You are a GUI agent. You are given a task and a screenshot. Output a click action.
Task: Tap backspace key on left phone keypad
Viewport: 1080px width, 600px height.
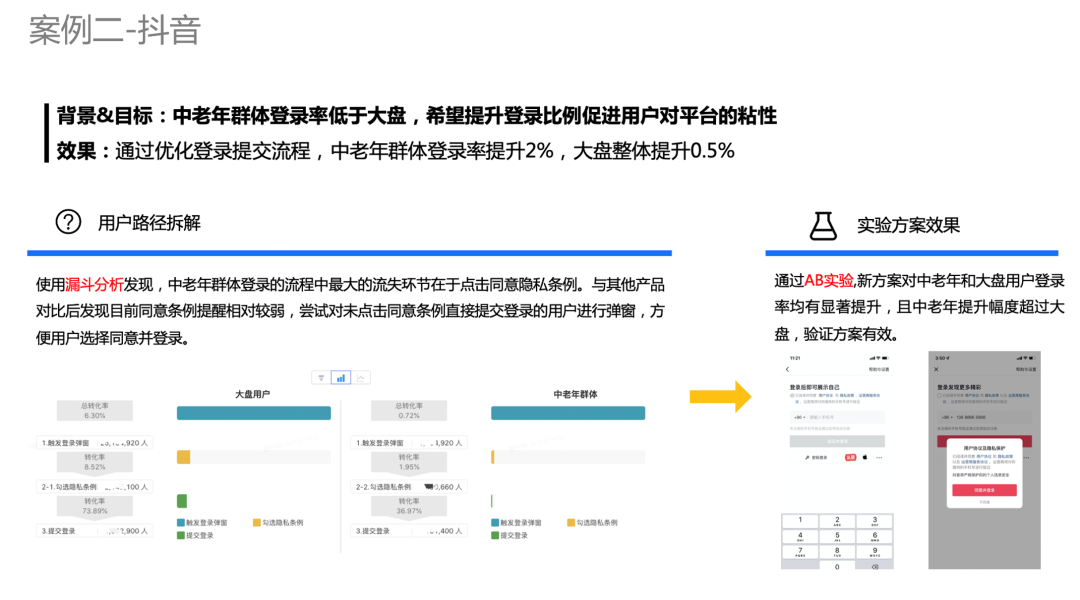click(875, 566)
